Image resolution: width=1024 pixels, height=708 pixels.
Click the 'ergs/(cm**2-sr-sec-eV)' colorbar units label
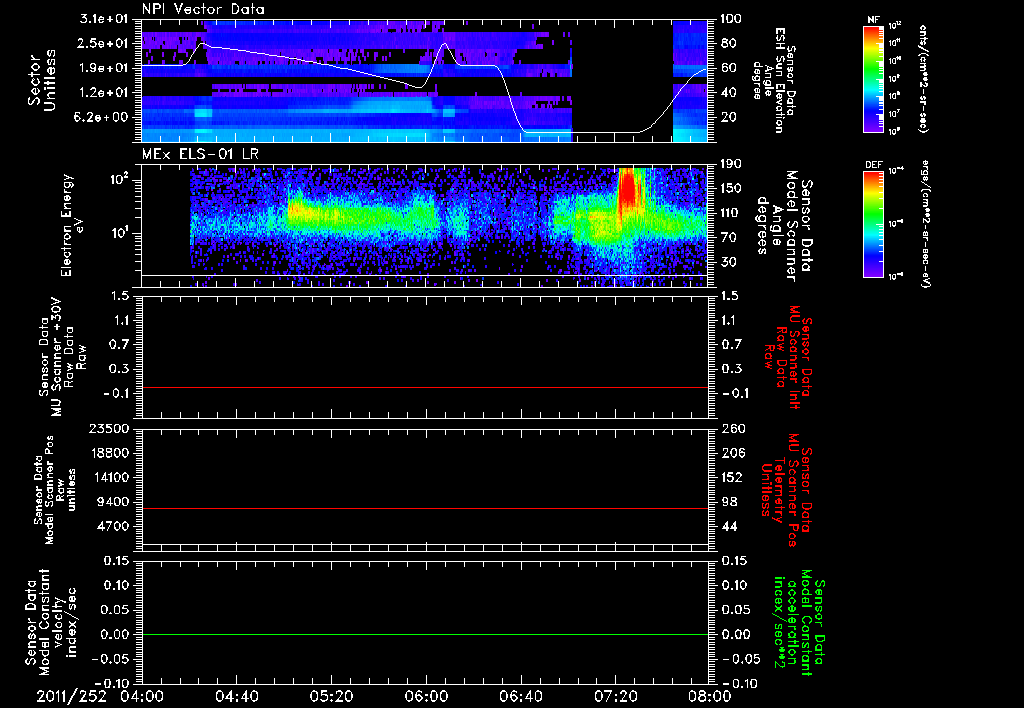[x=926, y=224]
